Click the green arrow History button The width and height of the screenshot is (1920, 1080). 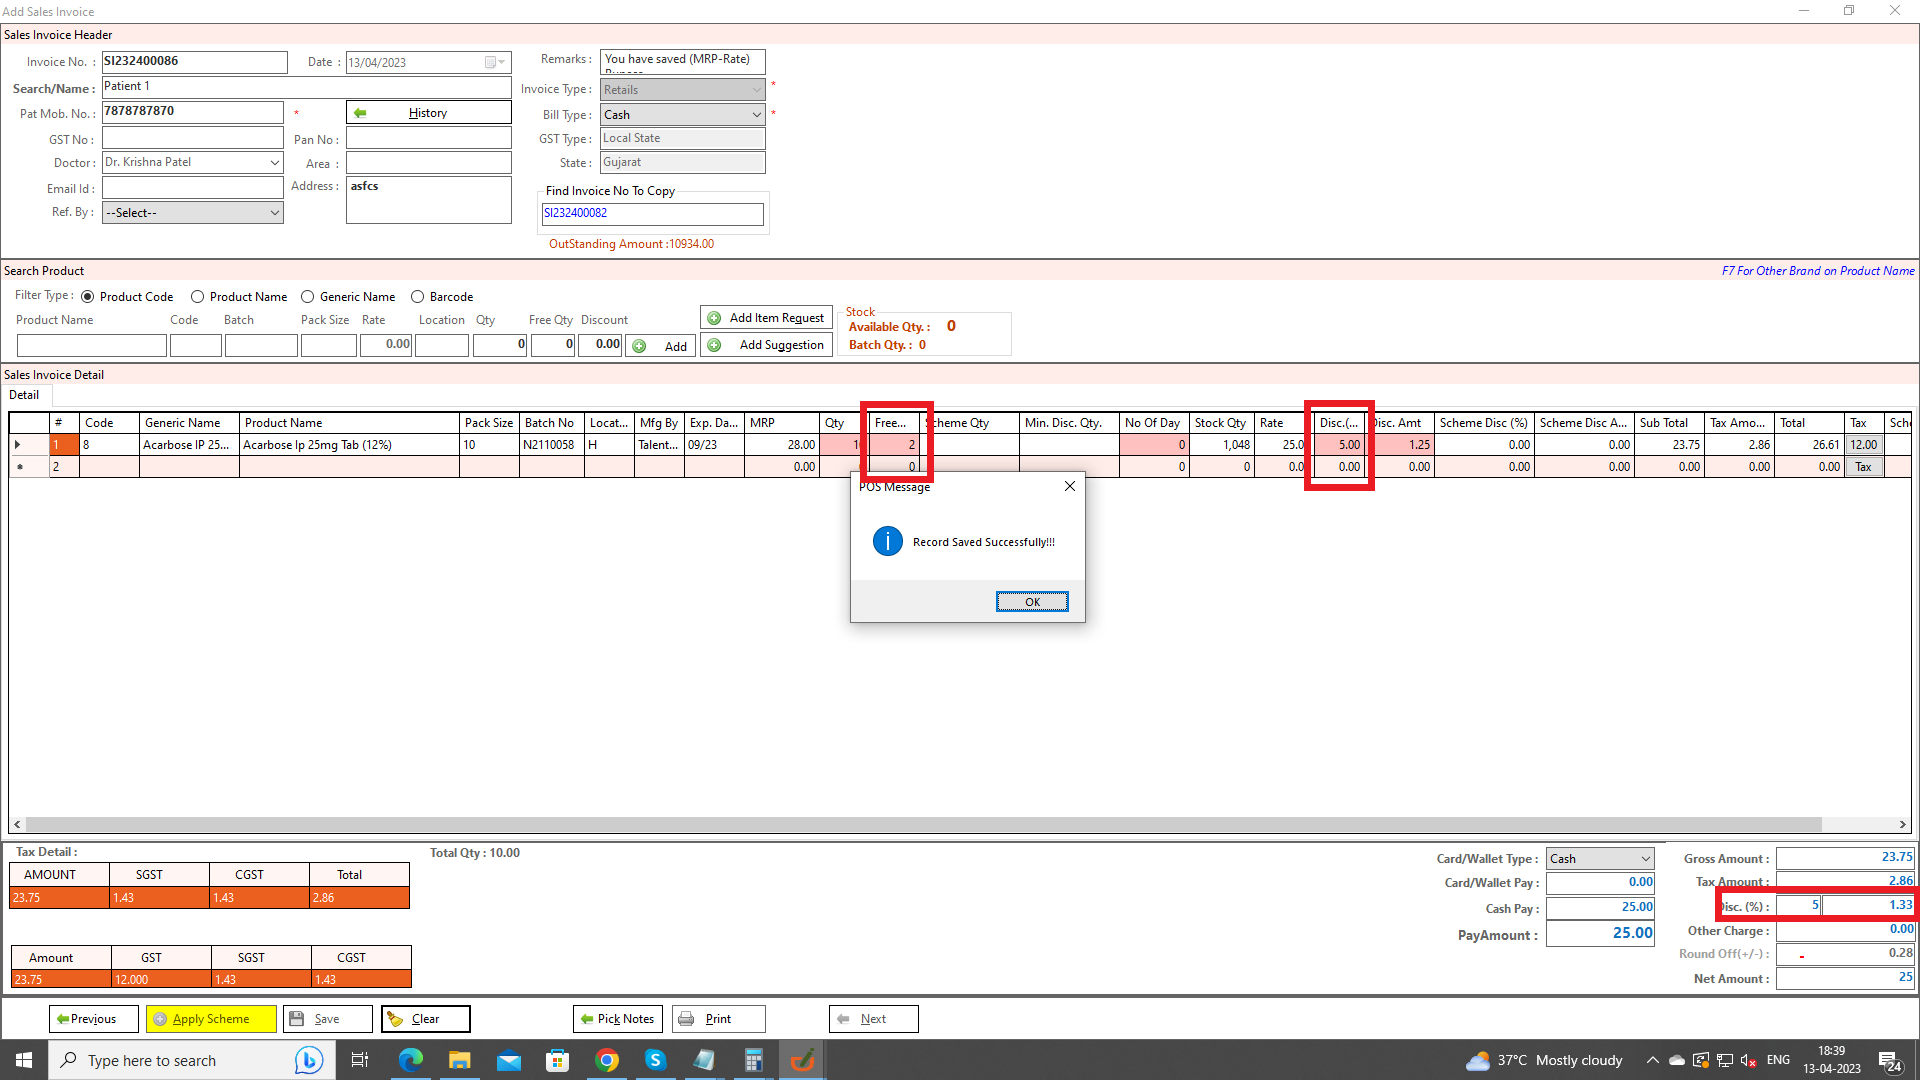pyautogui.click(x=428, y=113)
